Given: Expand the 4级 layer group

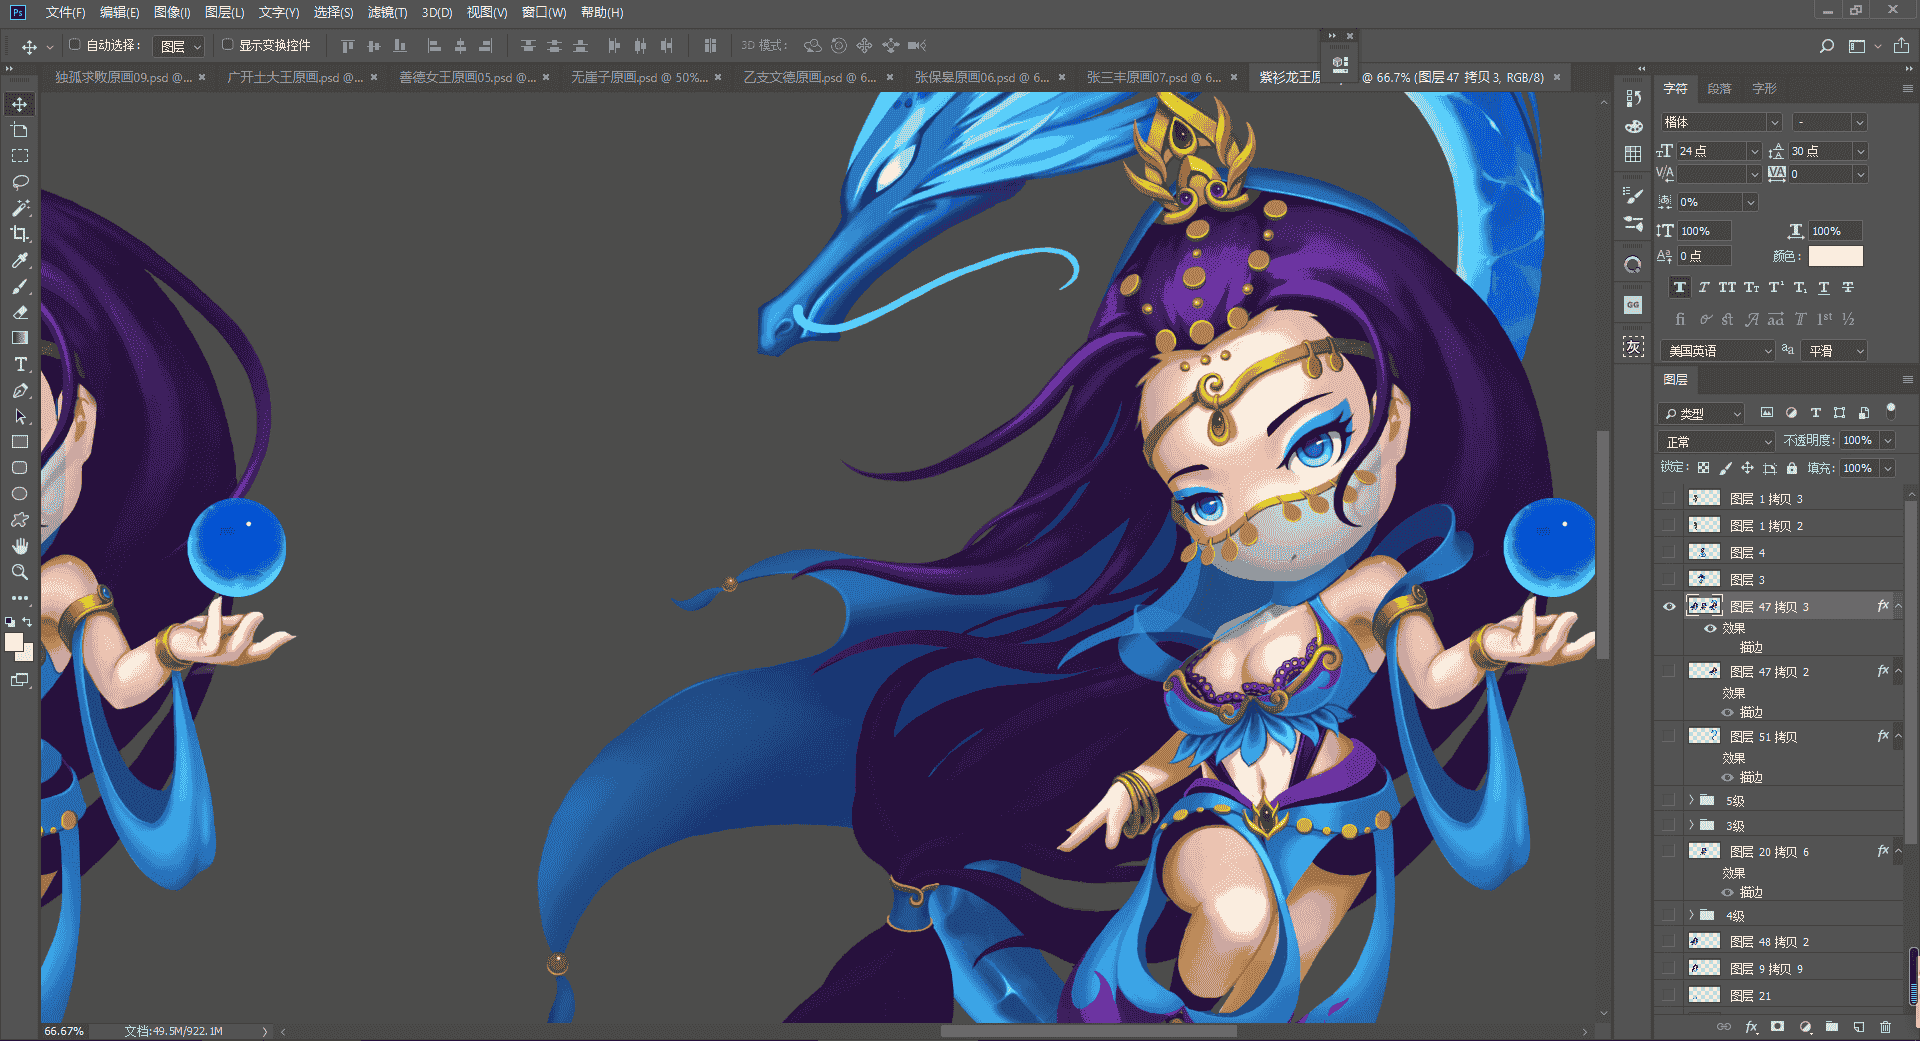Looking at the screenshot, I should 1691,915.
